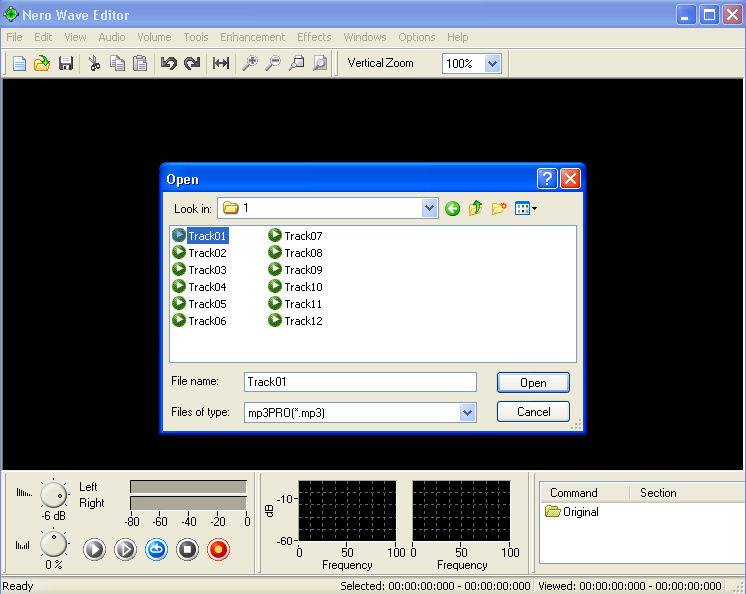Viewport: 746px width, 594px height.
Task: Open the Enhancement menu
Action: 252,37
